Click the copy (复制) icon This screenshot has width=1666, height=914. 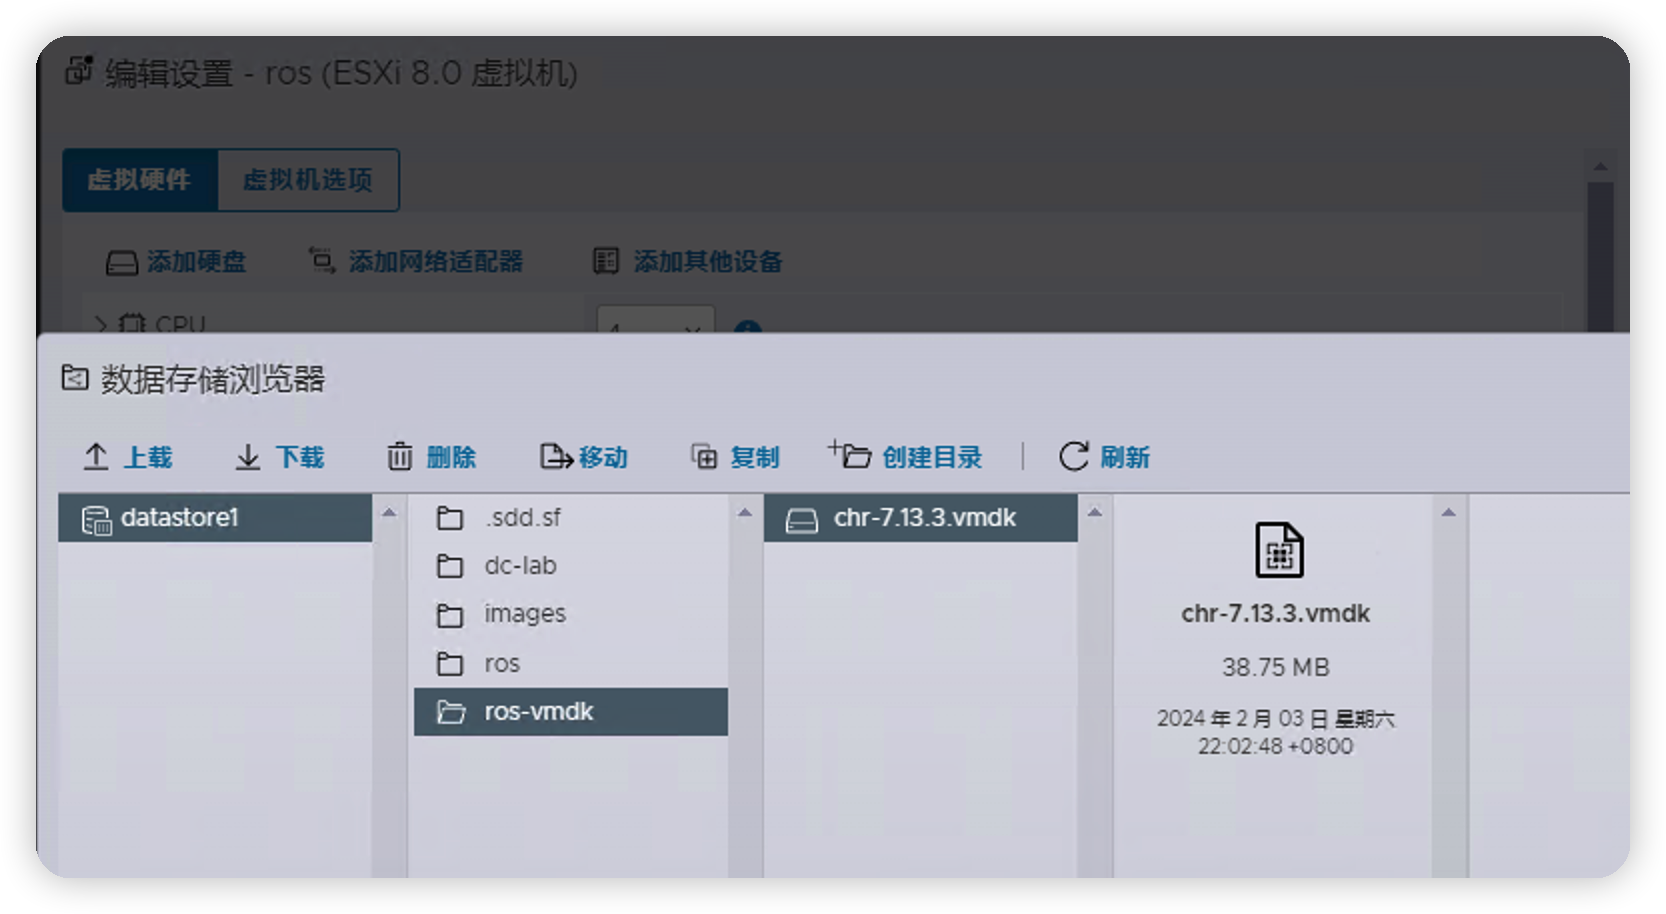point(704,457)
